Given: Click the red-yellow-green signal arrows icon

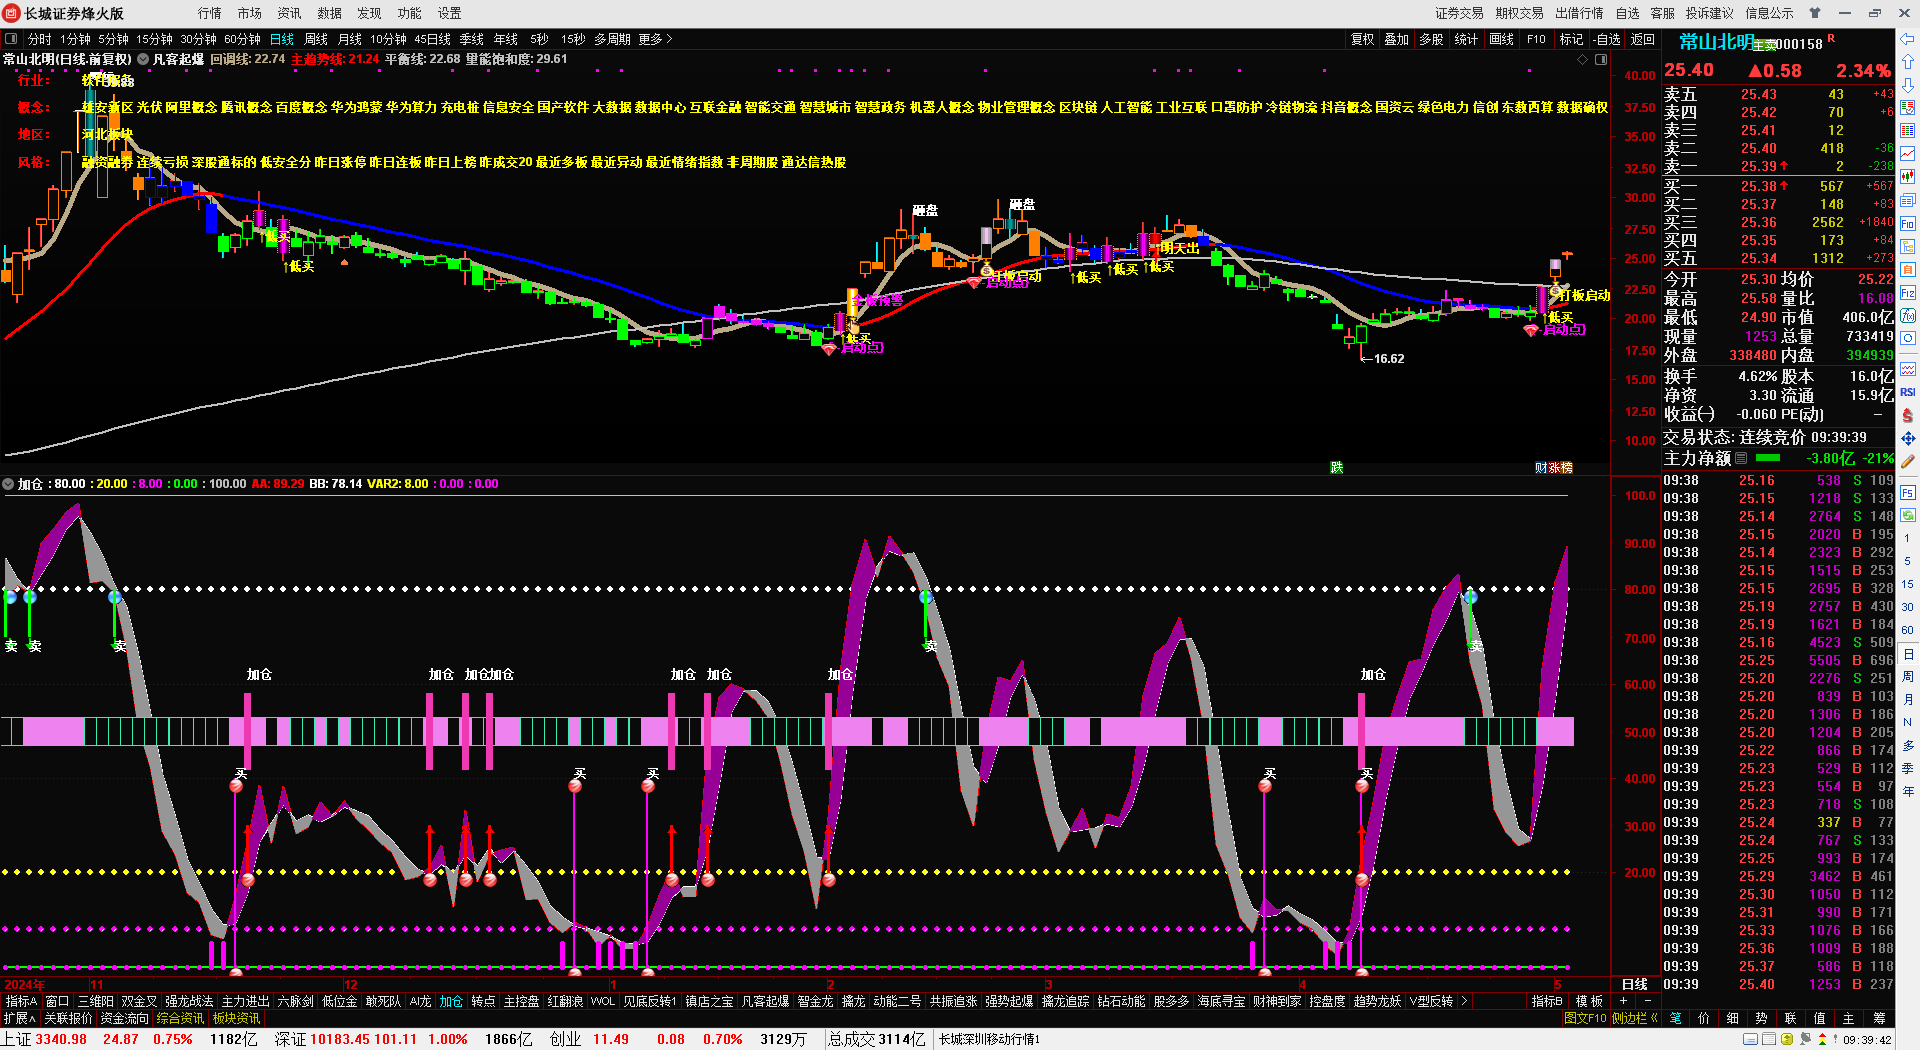Looking at the screenshot, I should [1821, 1040].
